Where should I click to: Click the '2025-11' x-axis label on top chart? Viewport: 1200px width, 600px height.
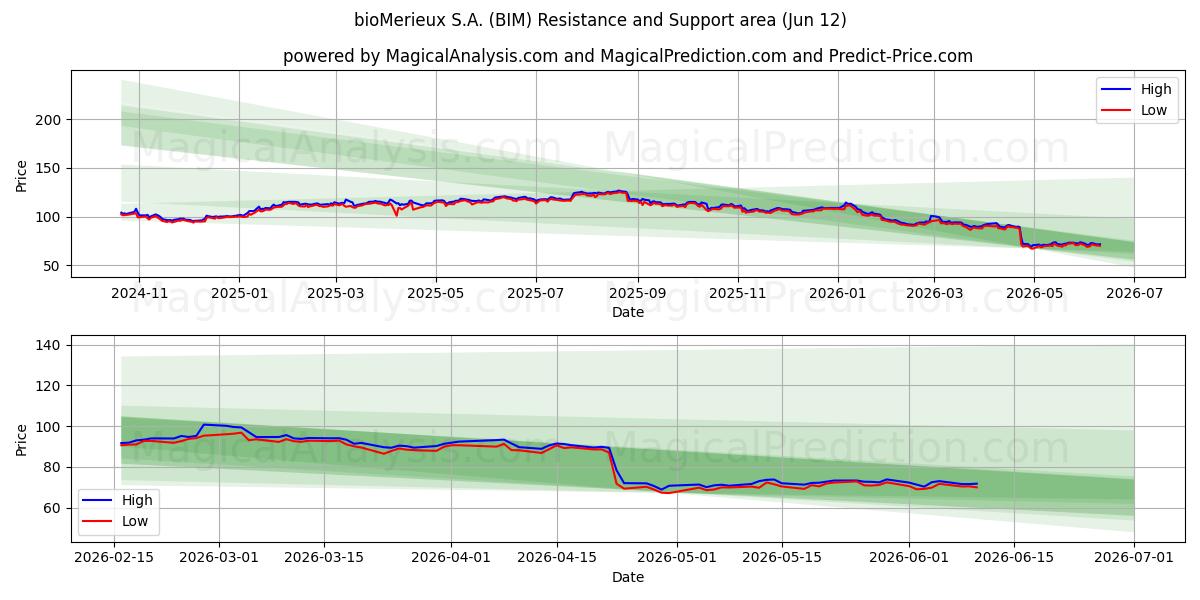tap(738, 294)
